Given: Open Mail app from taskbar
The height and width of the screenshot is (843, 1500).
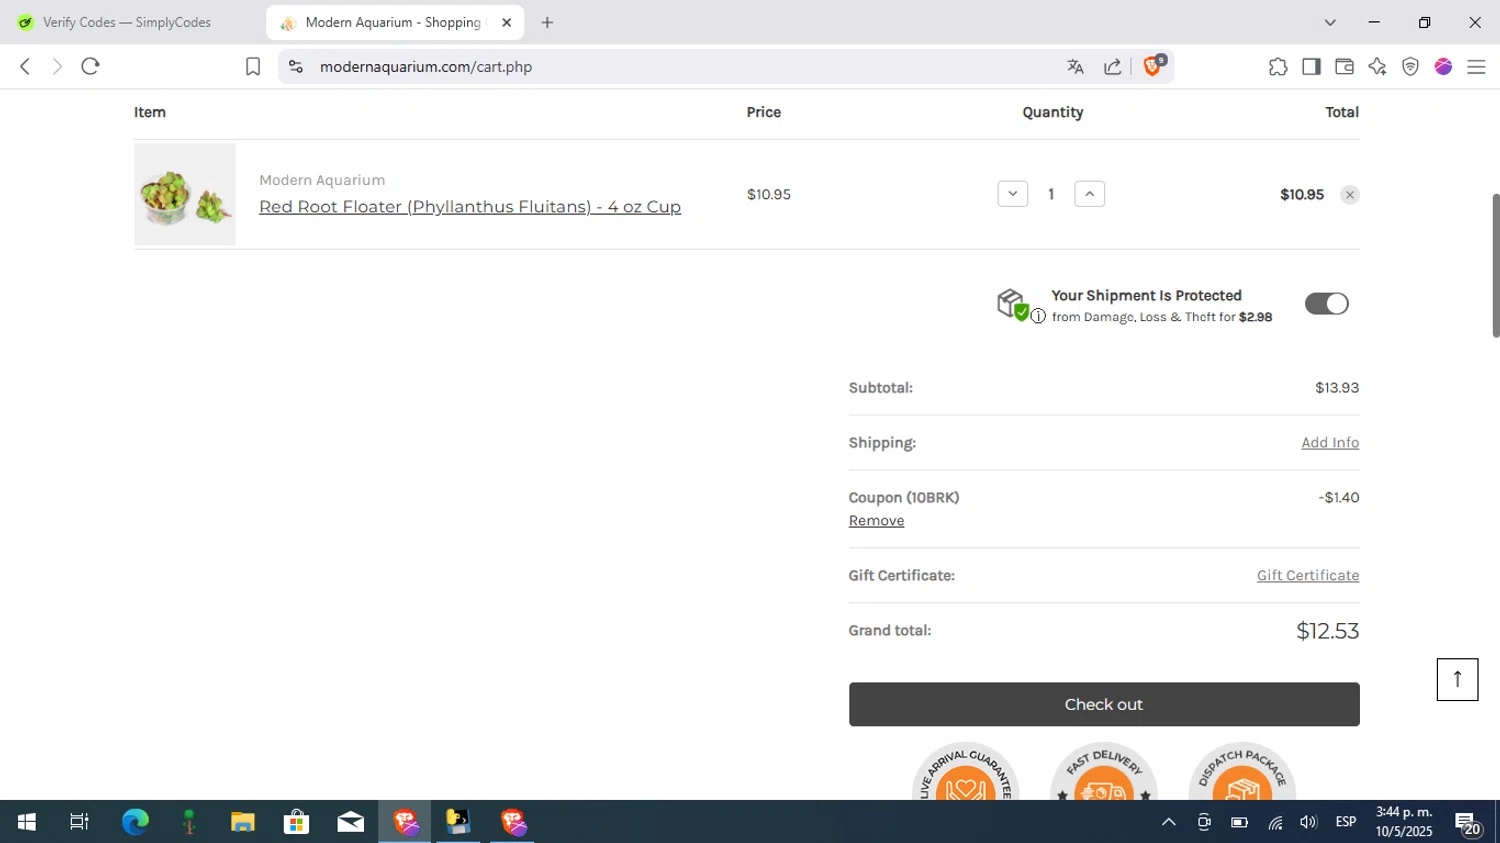Looking at the screenshot, I should [x=350, y=822].
